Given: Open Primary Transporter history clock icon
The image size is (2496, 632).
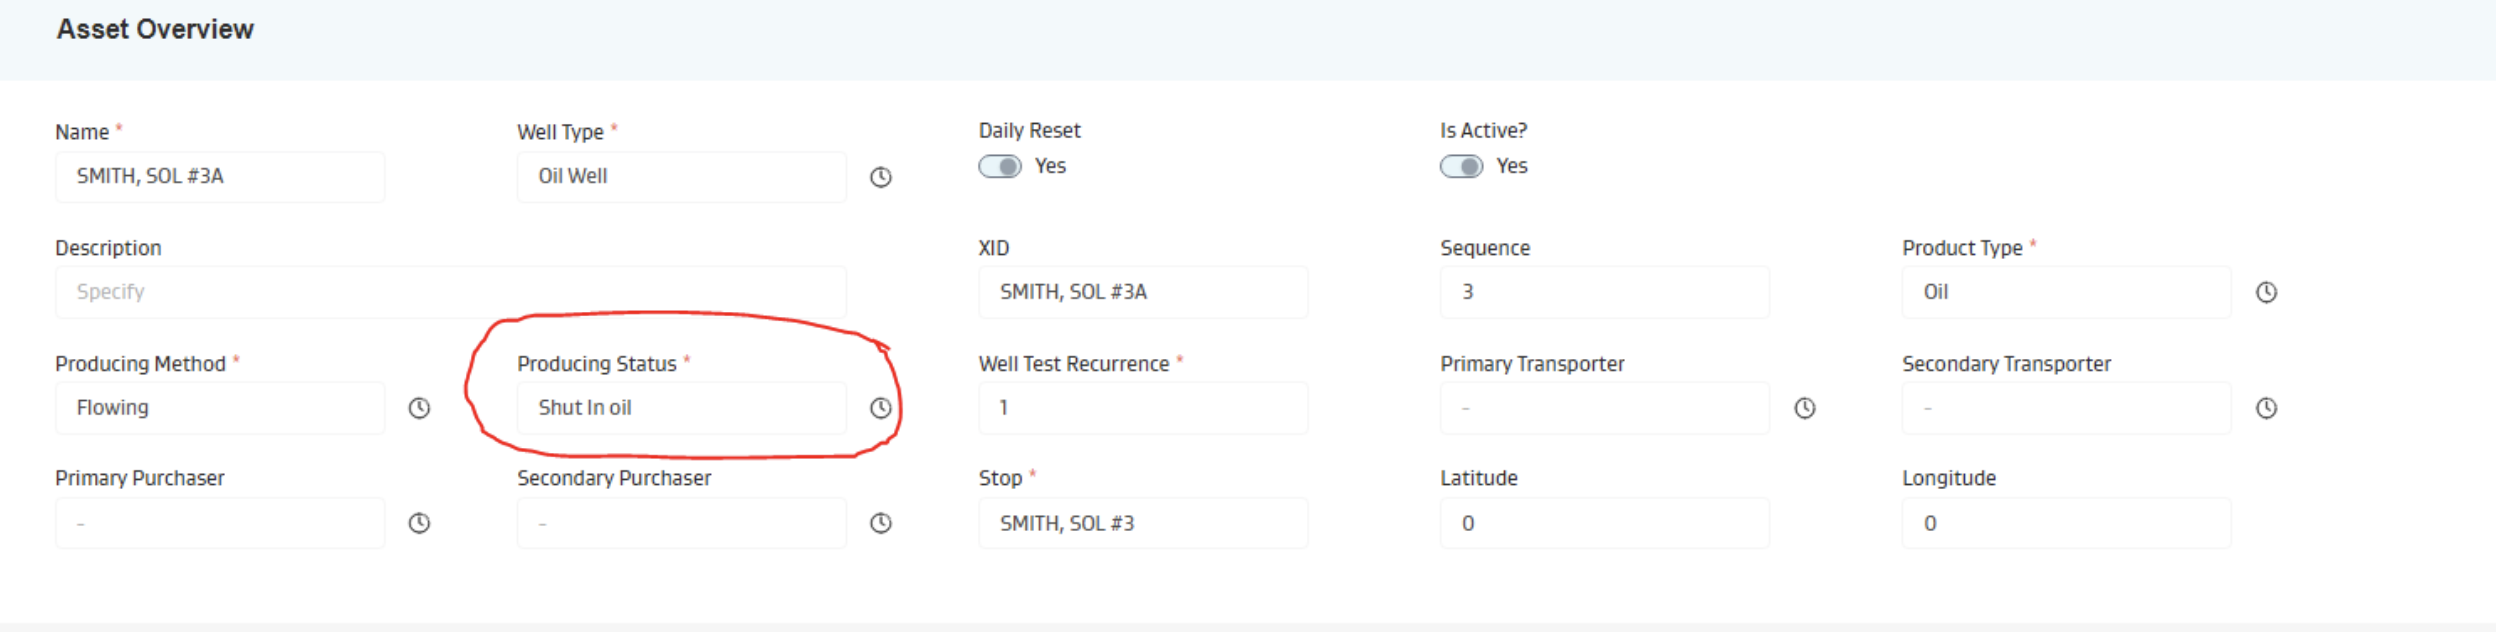Looking at the screenshot, I should click(x=1804, y=408).
